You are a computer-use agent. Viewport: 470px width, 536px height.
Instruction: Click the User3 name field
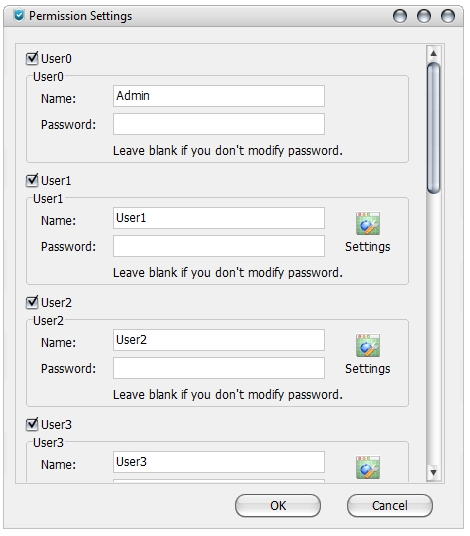coord(219,462)
